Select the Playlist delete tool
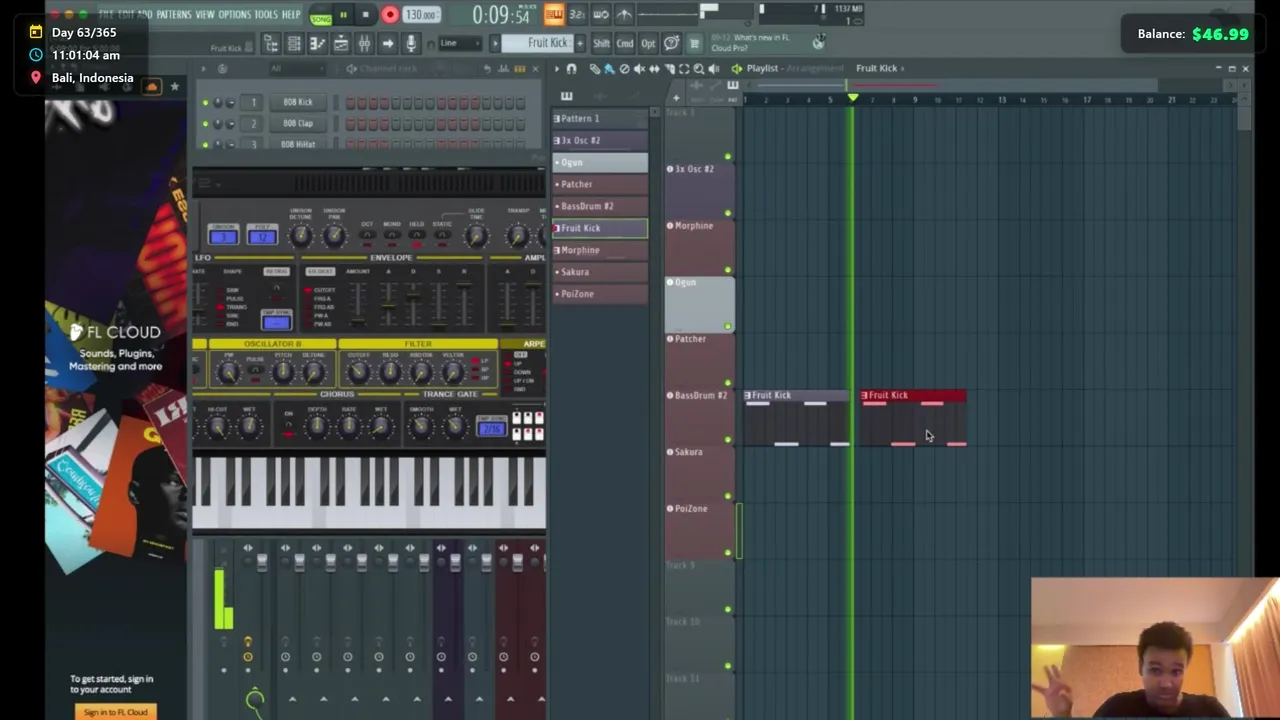Viewport: 1280px width, 720px height. pyautogui.click(x=624, y=69)
